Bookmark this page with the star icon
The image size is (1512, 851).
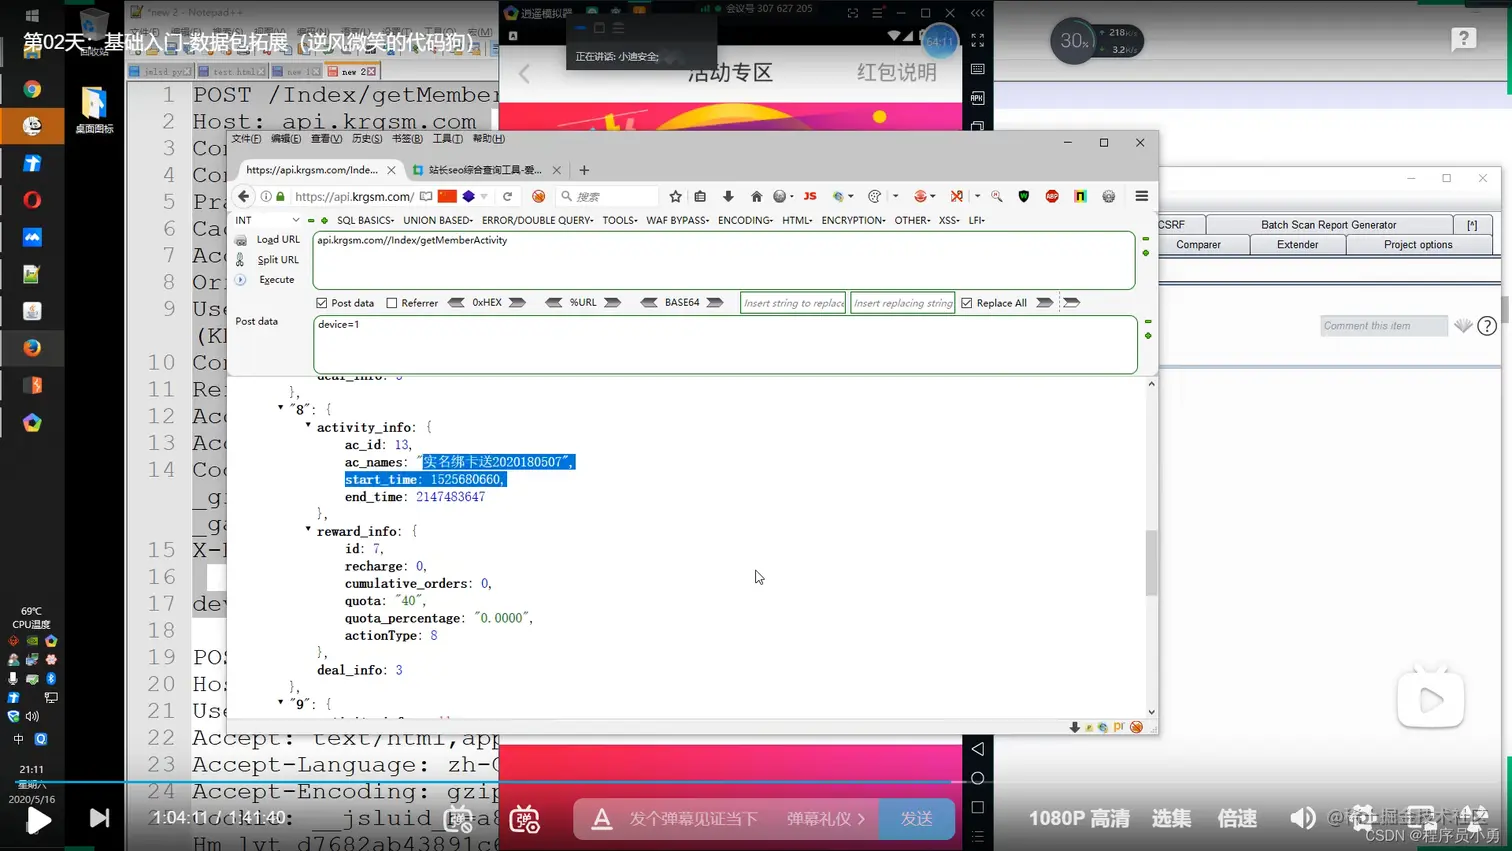676,196
